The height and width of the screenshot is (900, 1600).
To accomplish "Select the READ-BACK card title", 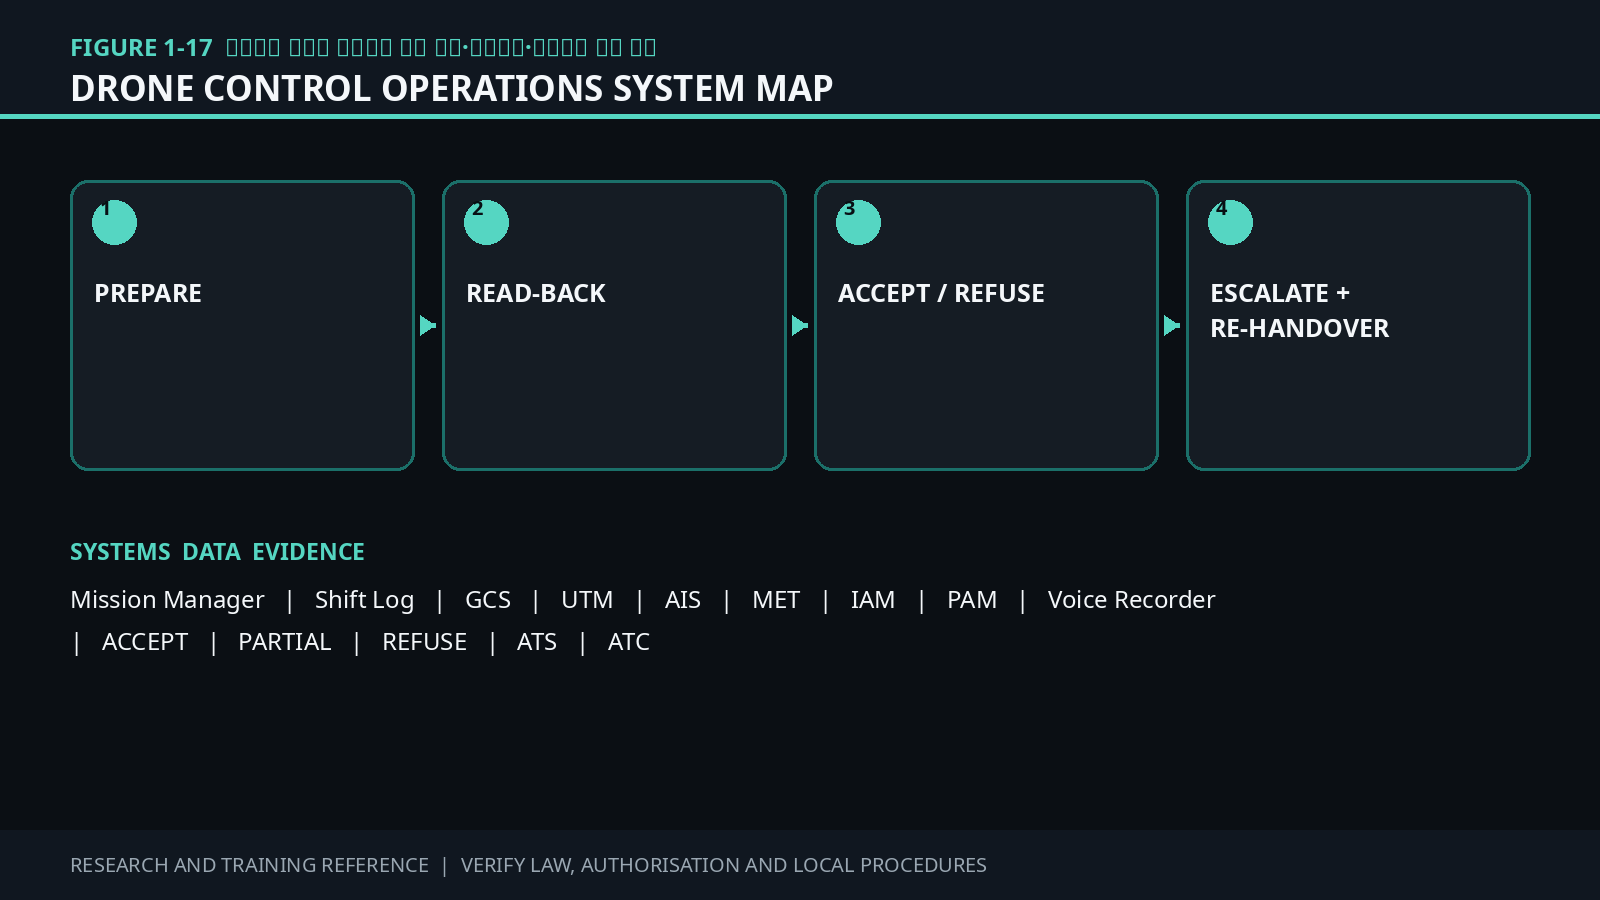I will [x=536, y=293].
